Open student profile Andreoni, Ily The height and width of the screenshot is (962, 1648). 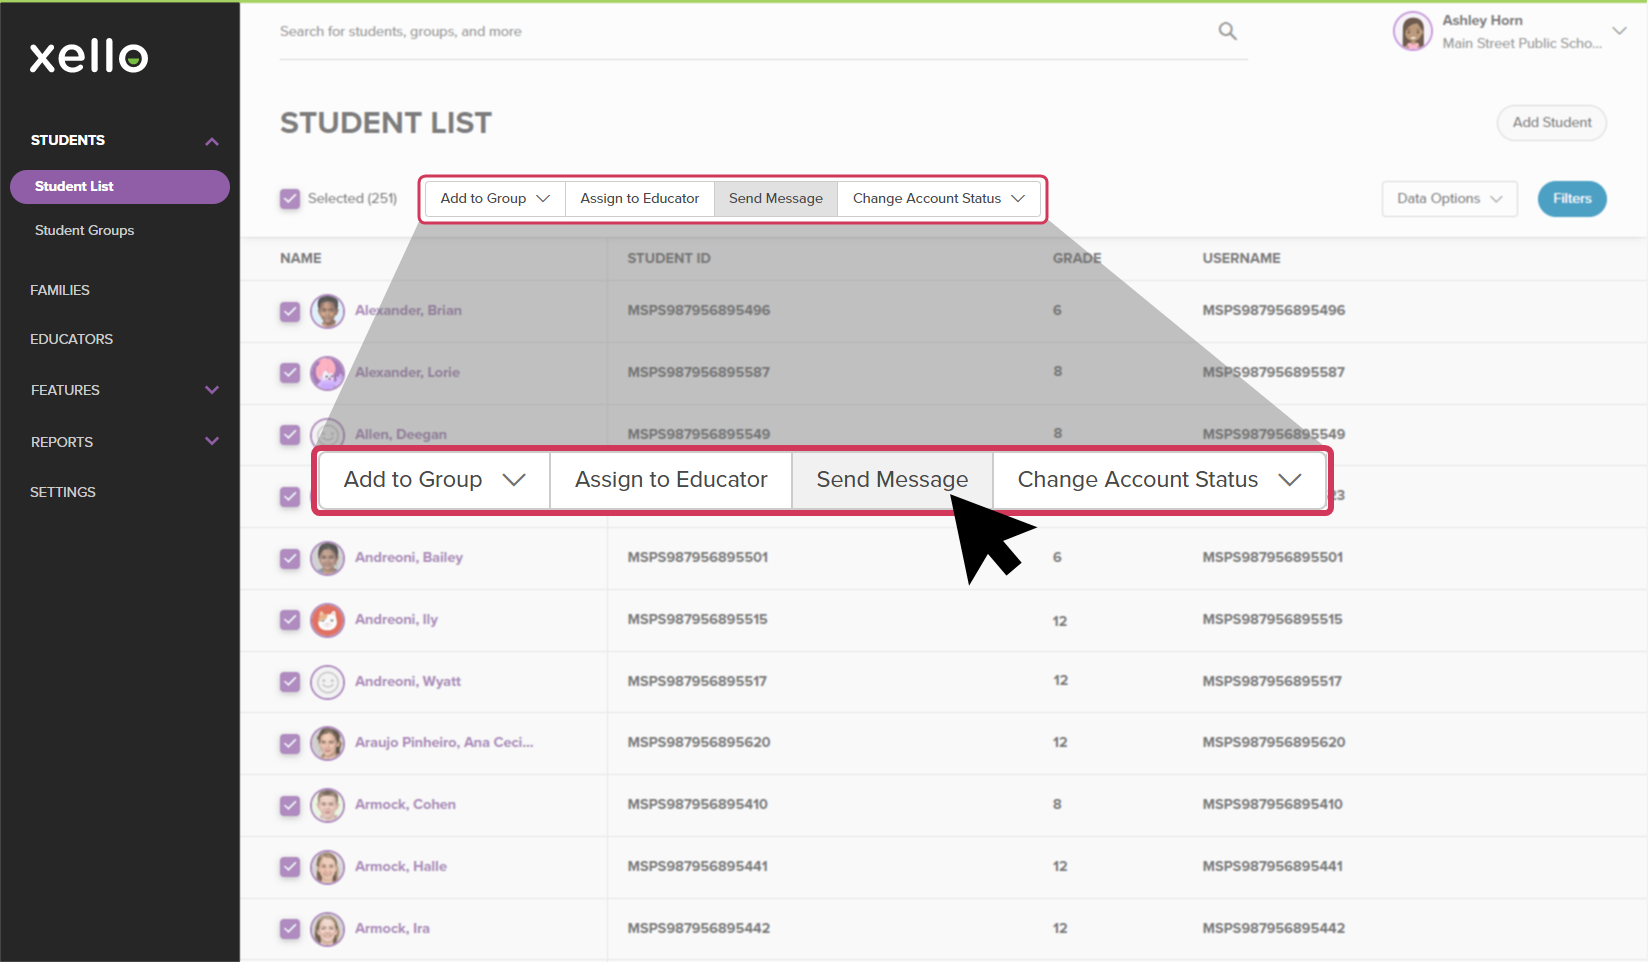(x=396, y=620)
